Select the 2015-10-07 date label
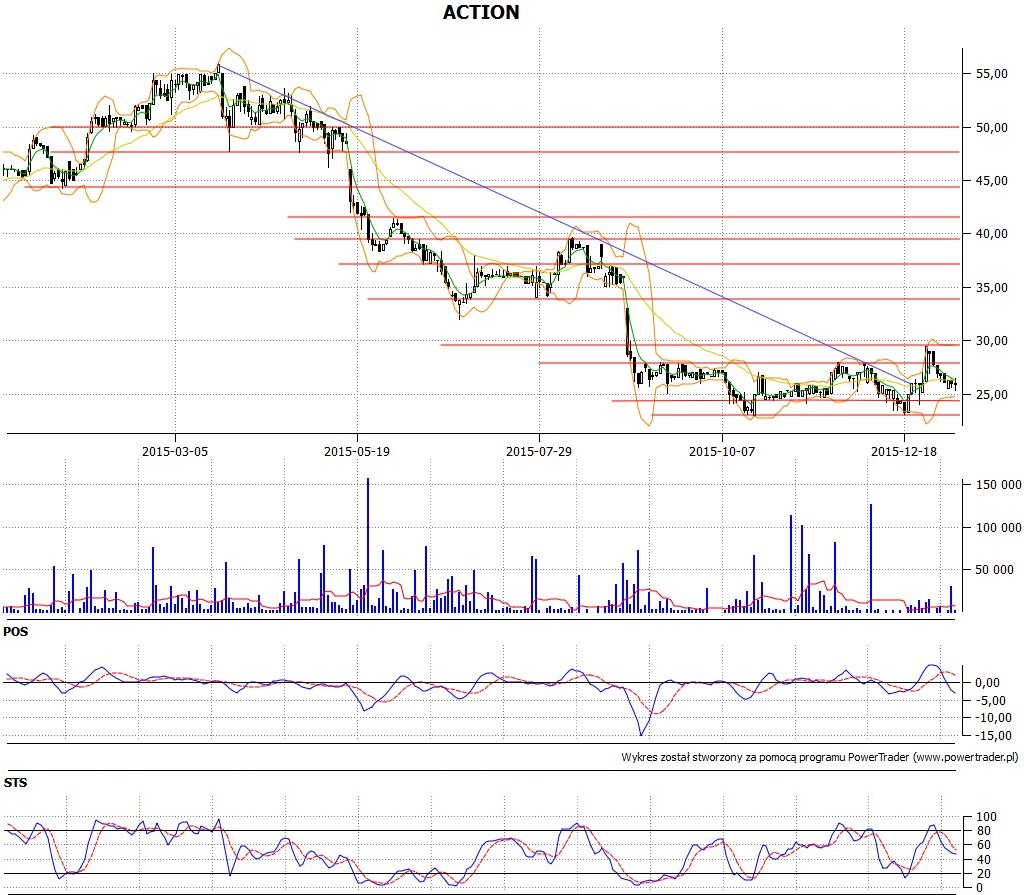The image size is (1024, 895). [x=722, y=451]
